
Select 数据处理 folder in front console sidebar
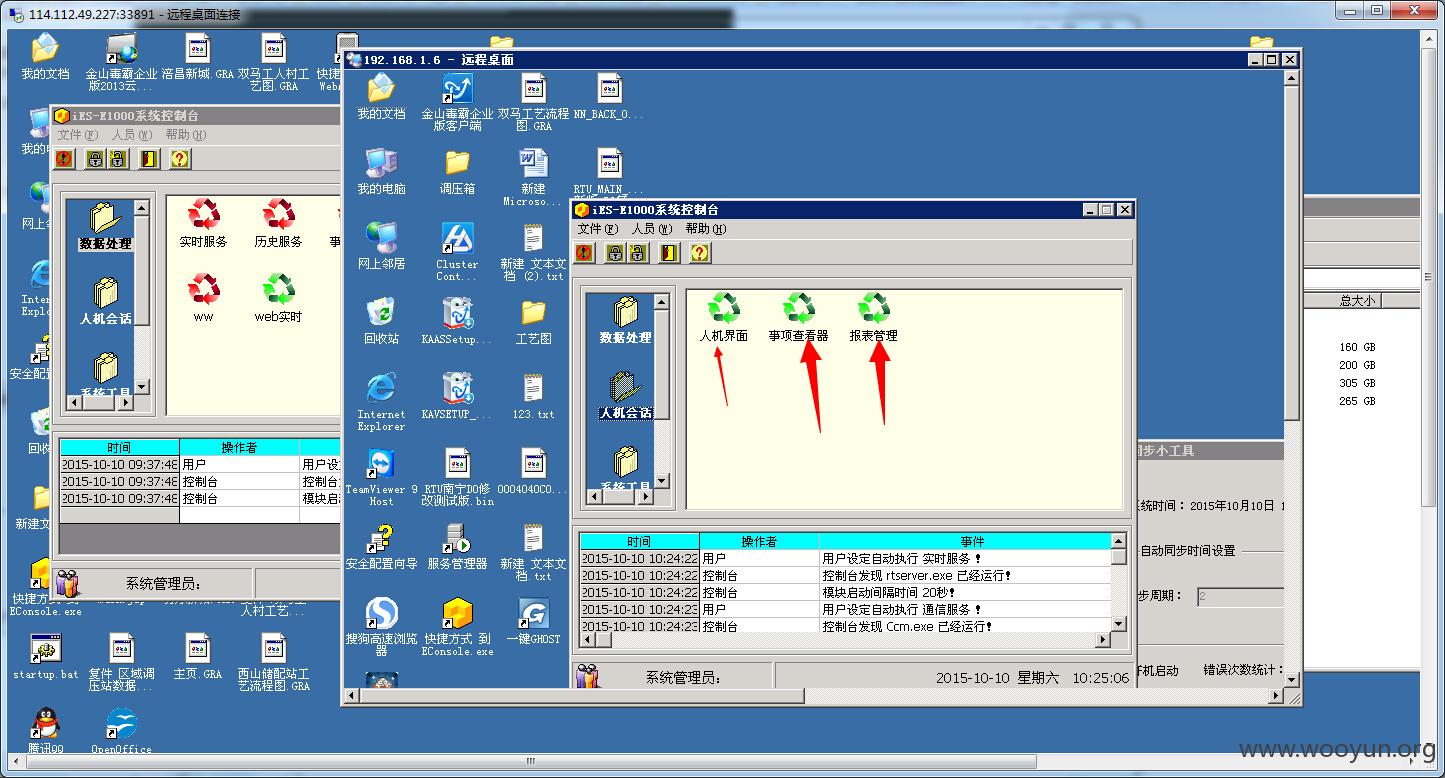(626, 321)
